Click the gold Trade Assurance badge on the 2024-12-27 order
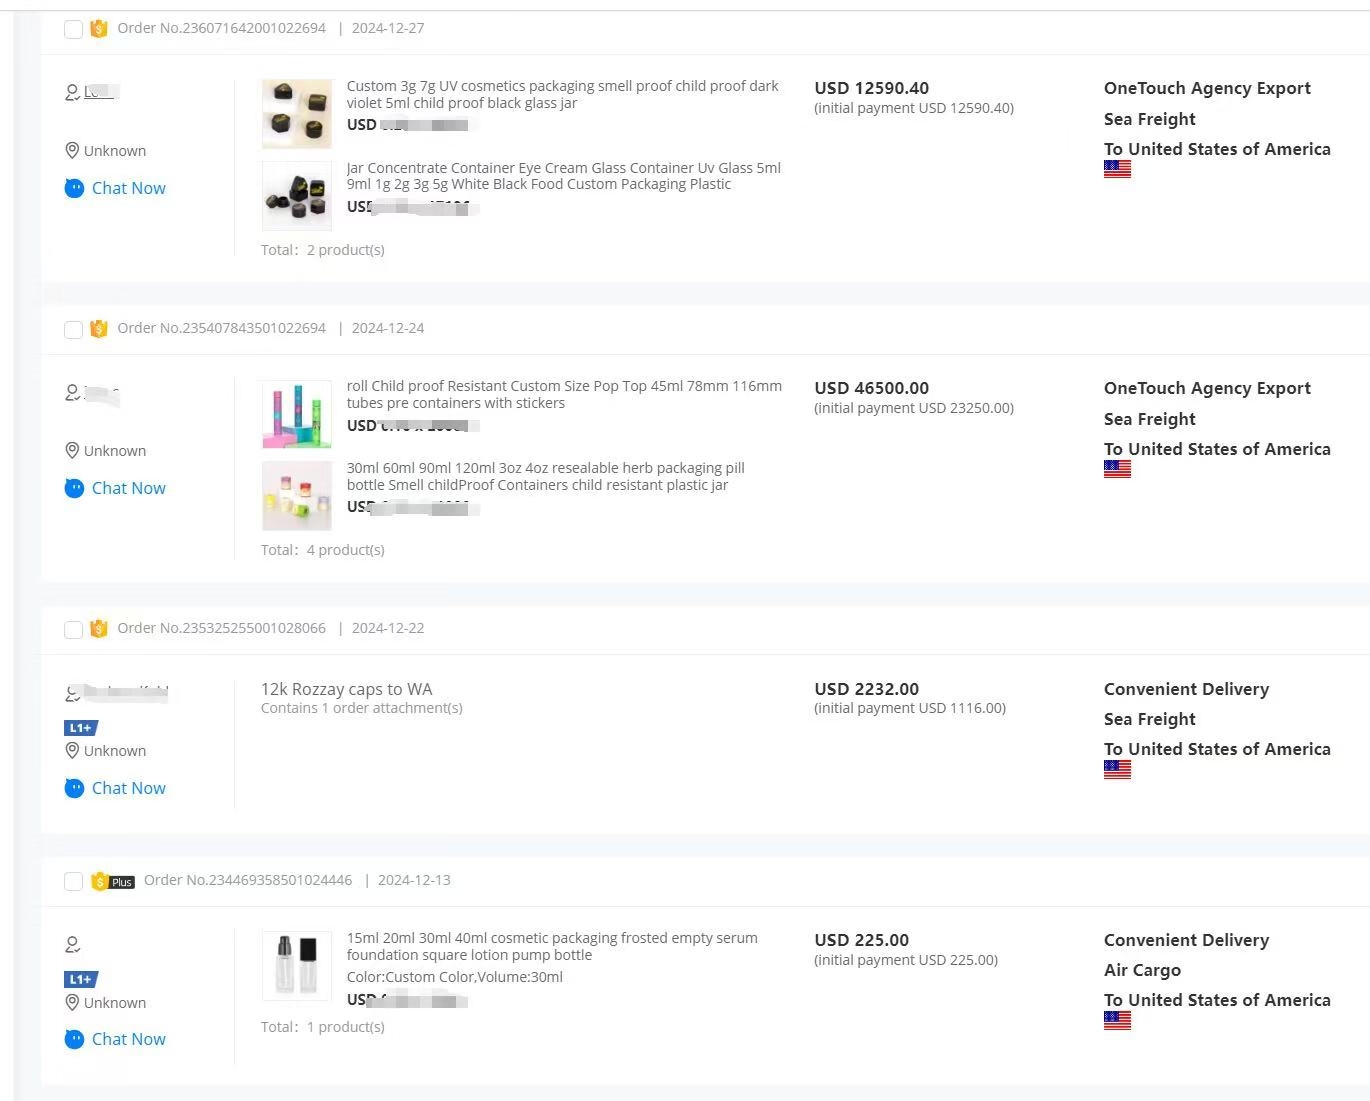The image size is (1370, 1101). pyautogui.click(x=98, y=28)
